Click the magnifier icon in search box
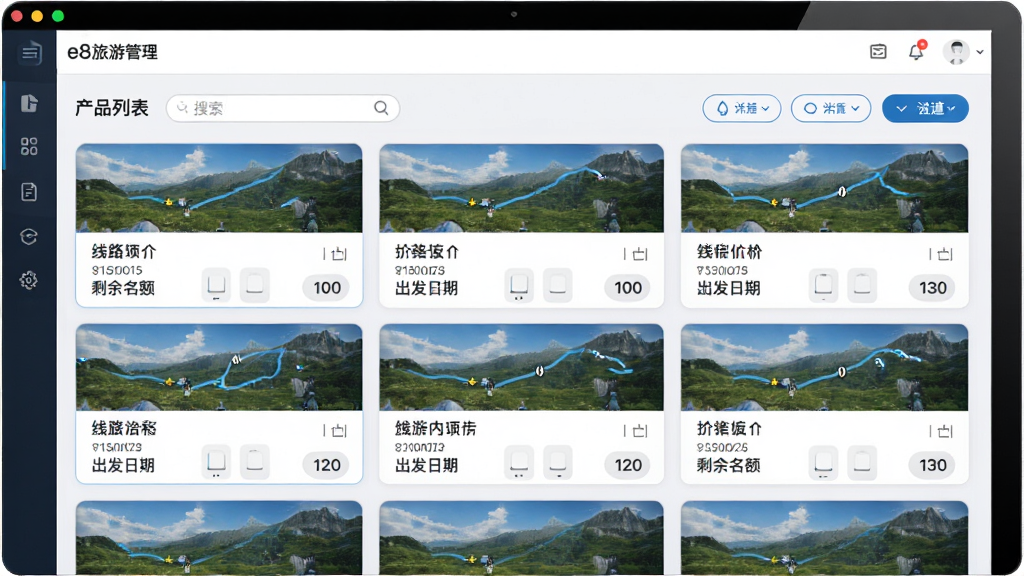The width and height of the screenshot is (1024, 576). click(381, 108)
